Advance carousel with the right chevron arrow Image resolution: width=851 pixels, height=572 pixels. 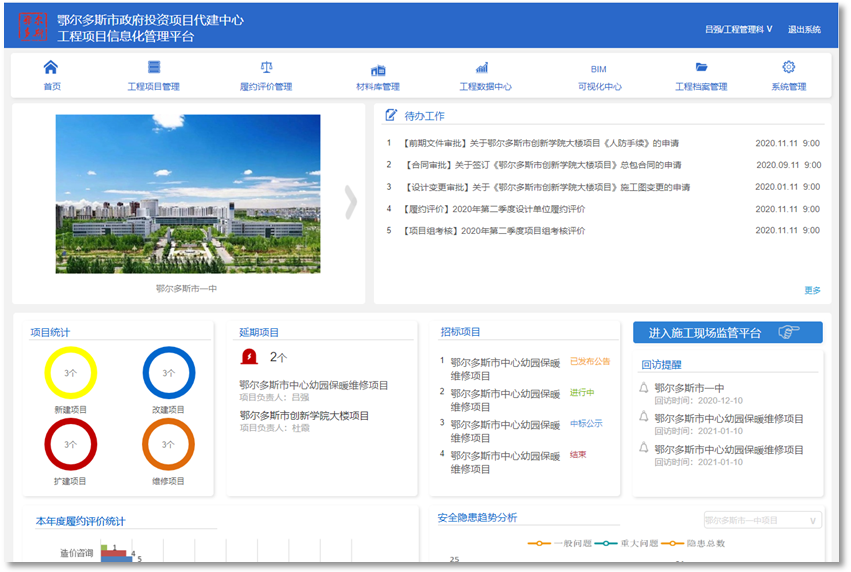coord(350,202)
